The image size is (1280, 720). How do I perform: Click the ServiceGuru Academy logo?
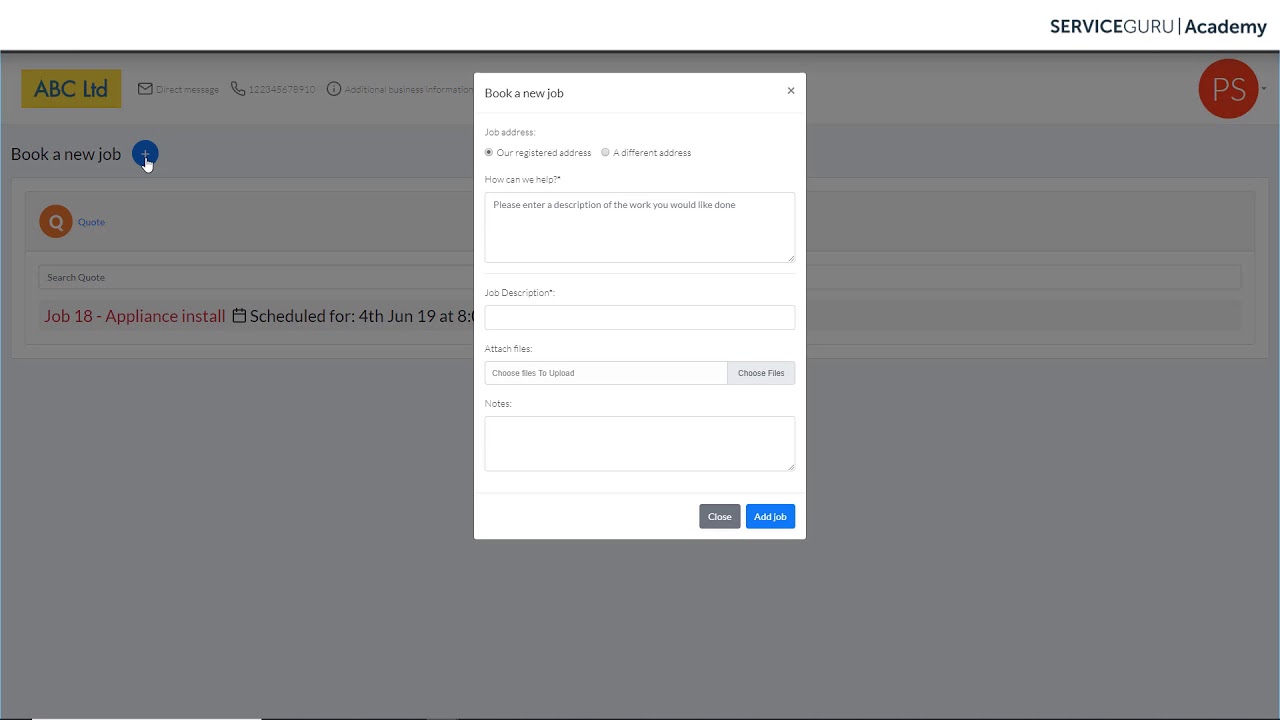[1158, 27]
